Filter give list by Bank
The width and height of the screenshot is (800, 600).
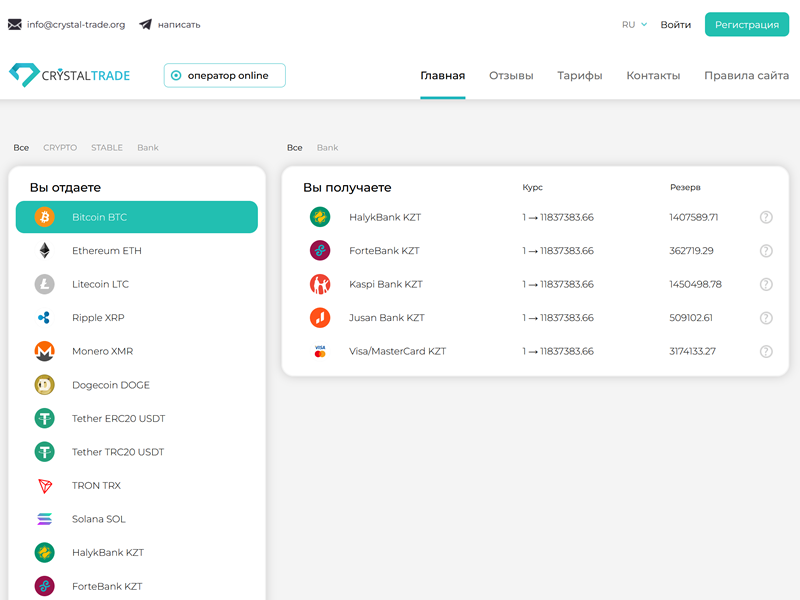click(x=148, y=147)
